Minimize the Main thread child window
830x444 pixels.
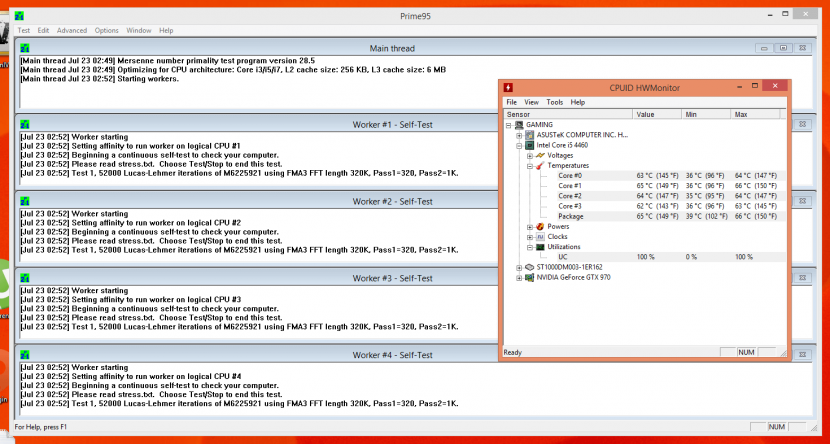764,48
